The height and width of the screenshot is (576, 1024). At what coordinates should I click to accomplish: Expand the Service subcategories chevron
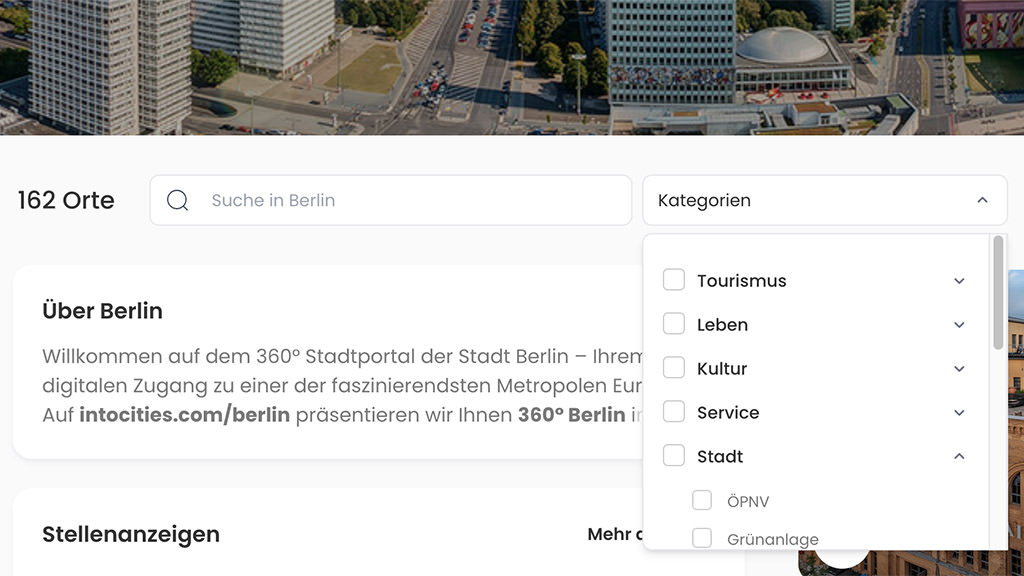click(959, 413)
